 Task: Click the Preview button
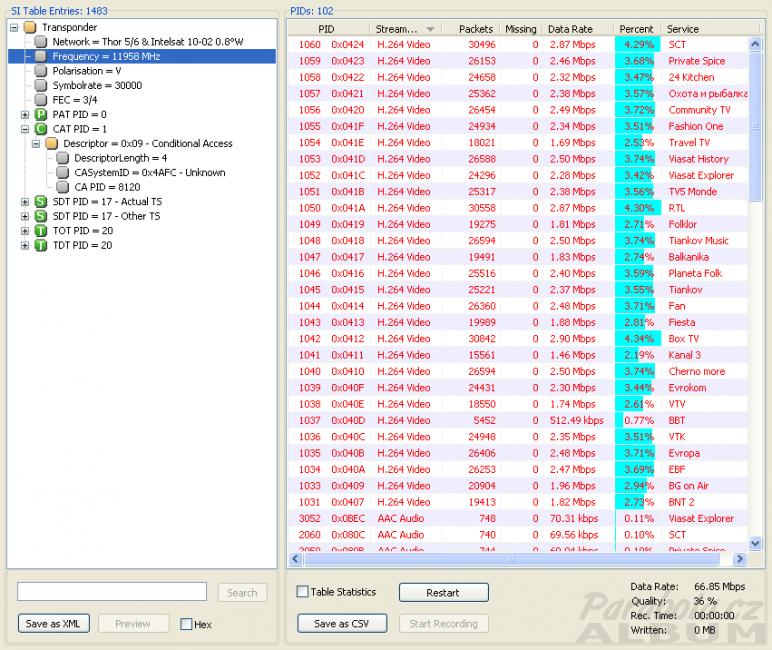[x=133, y=623]
